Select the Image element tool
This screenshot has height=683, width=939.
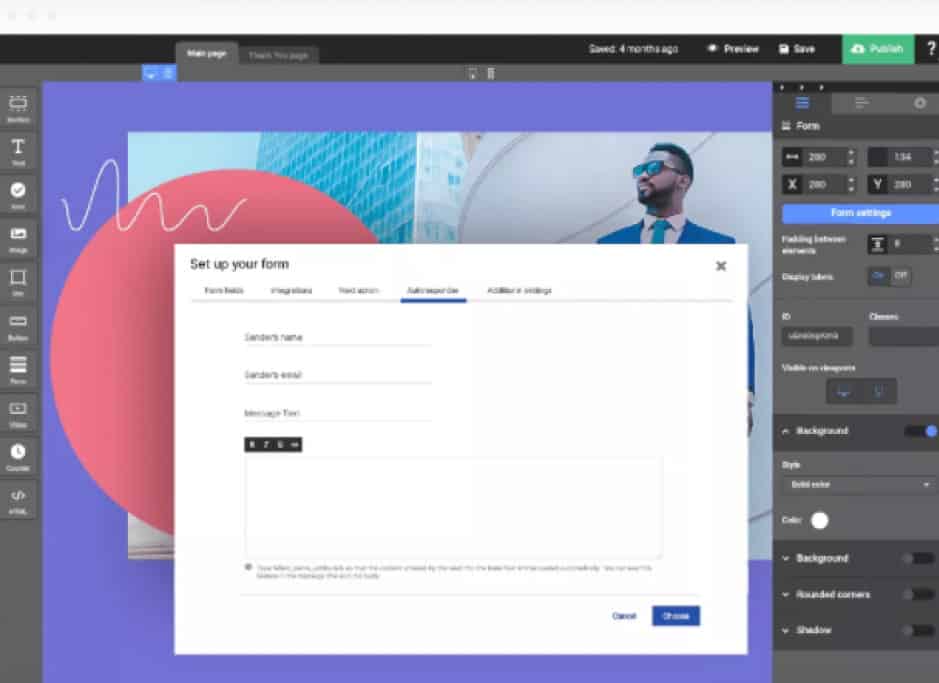tap(19, 237)
